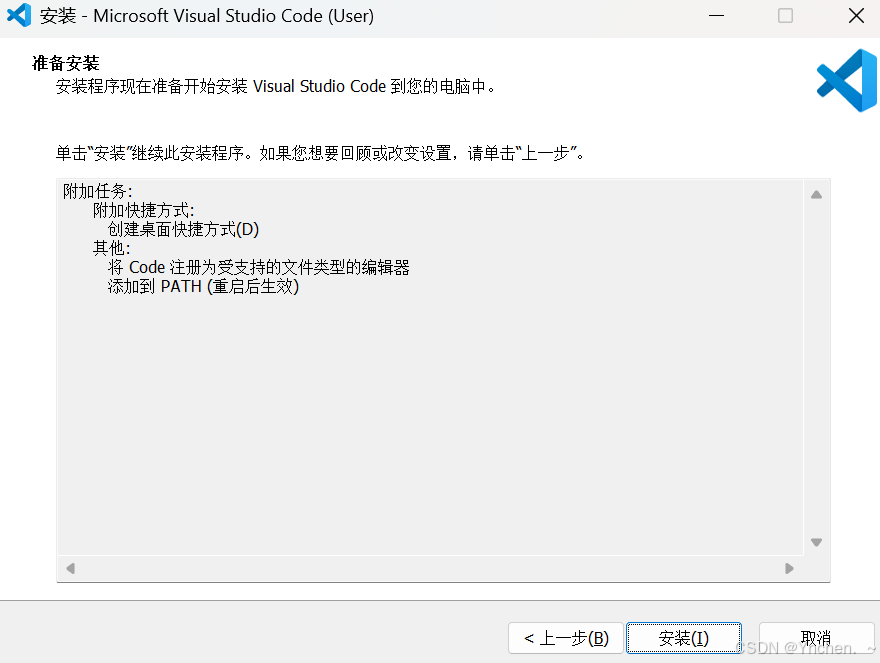Image resolution: width=880 pixels, height=663 pixels.
Task: Click the summary box scroll-down arrow
Action: click(817, 542)
